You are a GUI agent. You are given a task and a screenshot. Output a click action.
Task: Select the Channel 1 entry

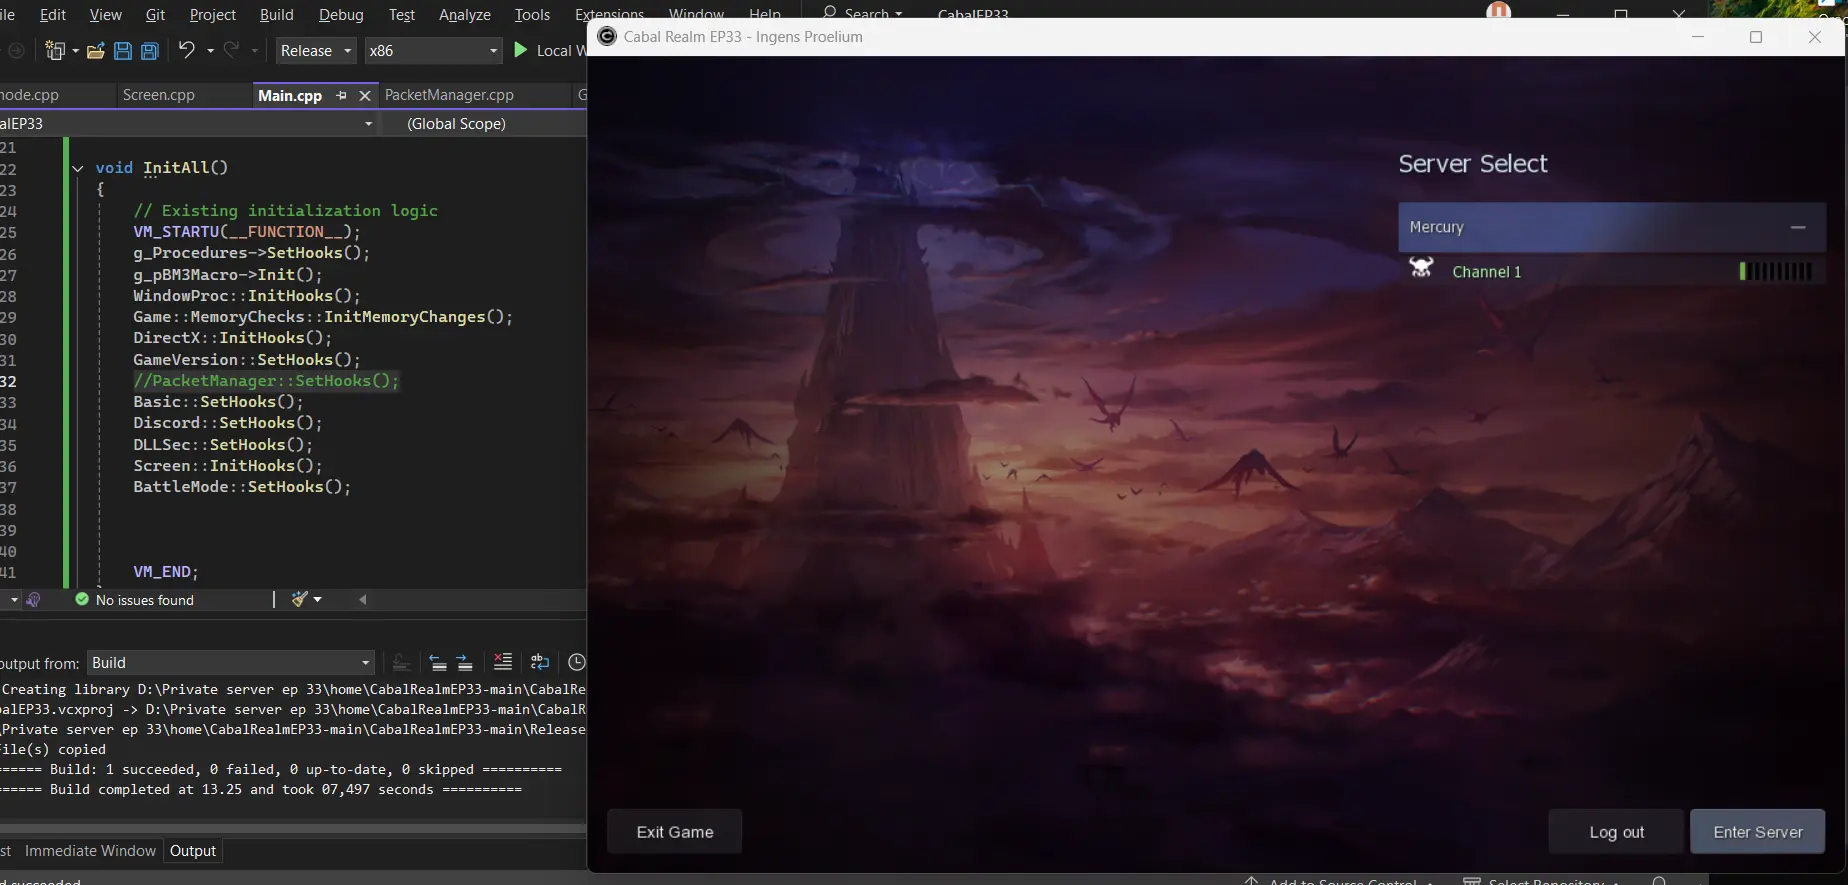[x=1612, y=271]
